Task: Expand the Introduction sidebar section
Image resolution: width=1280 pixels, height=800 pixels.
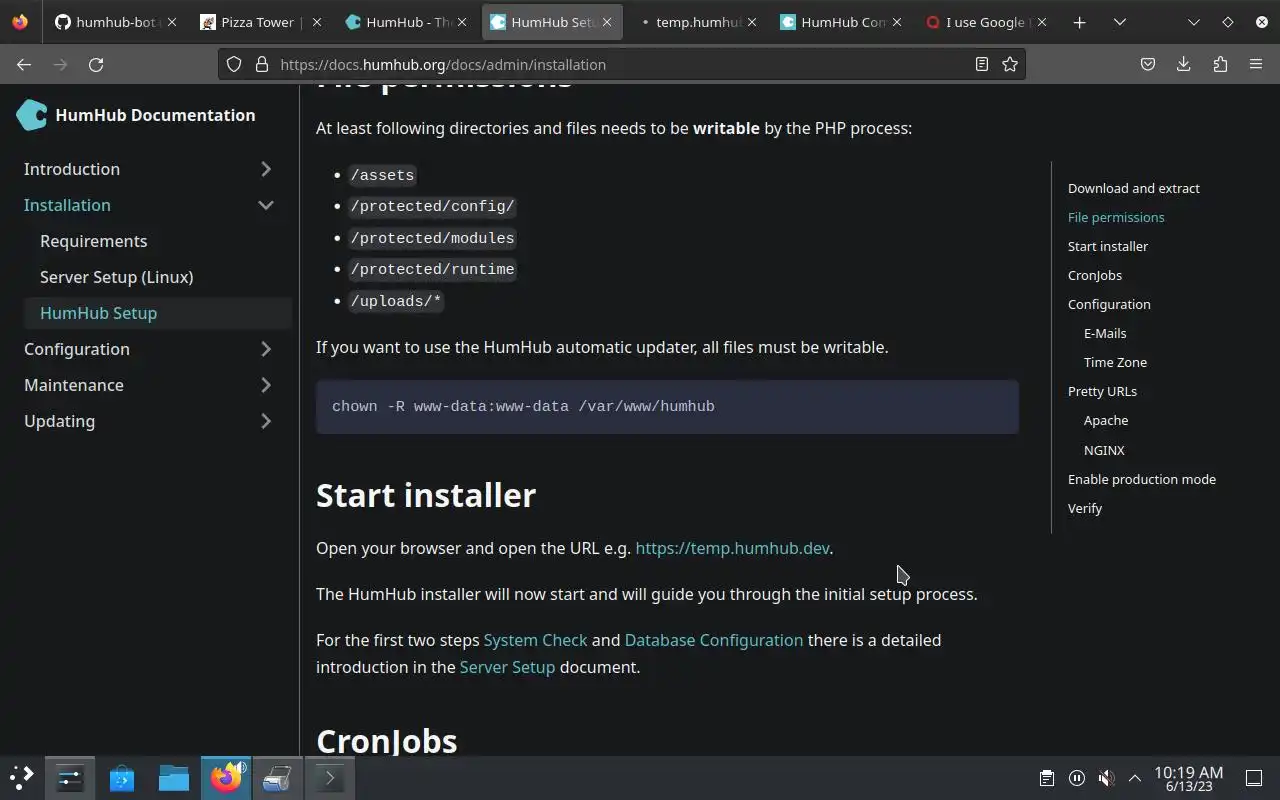Action: click(x=266, y=169)
